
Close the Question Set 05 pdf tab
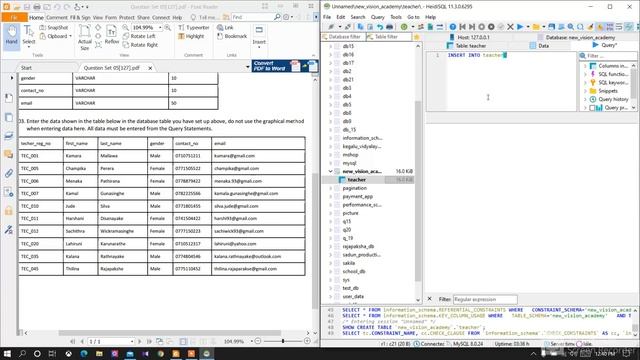coord(150,68)
